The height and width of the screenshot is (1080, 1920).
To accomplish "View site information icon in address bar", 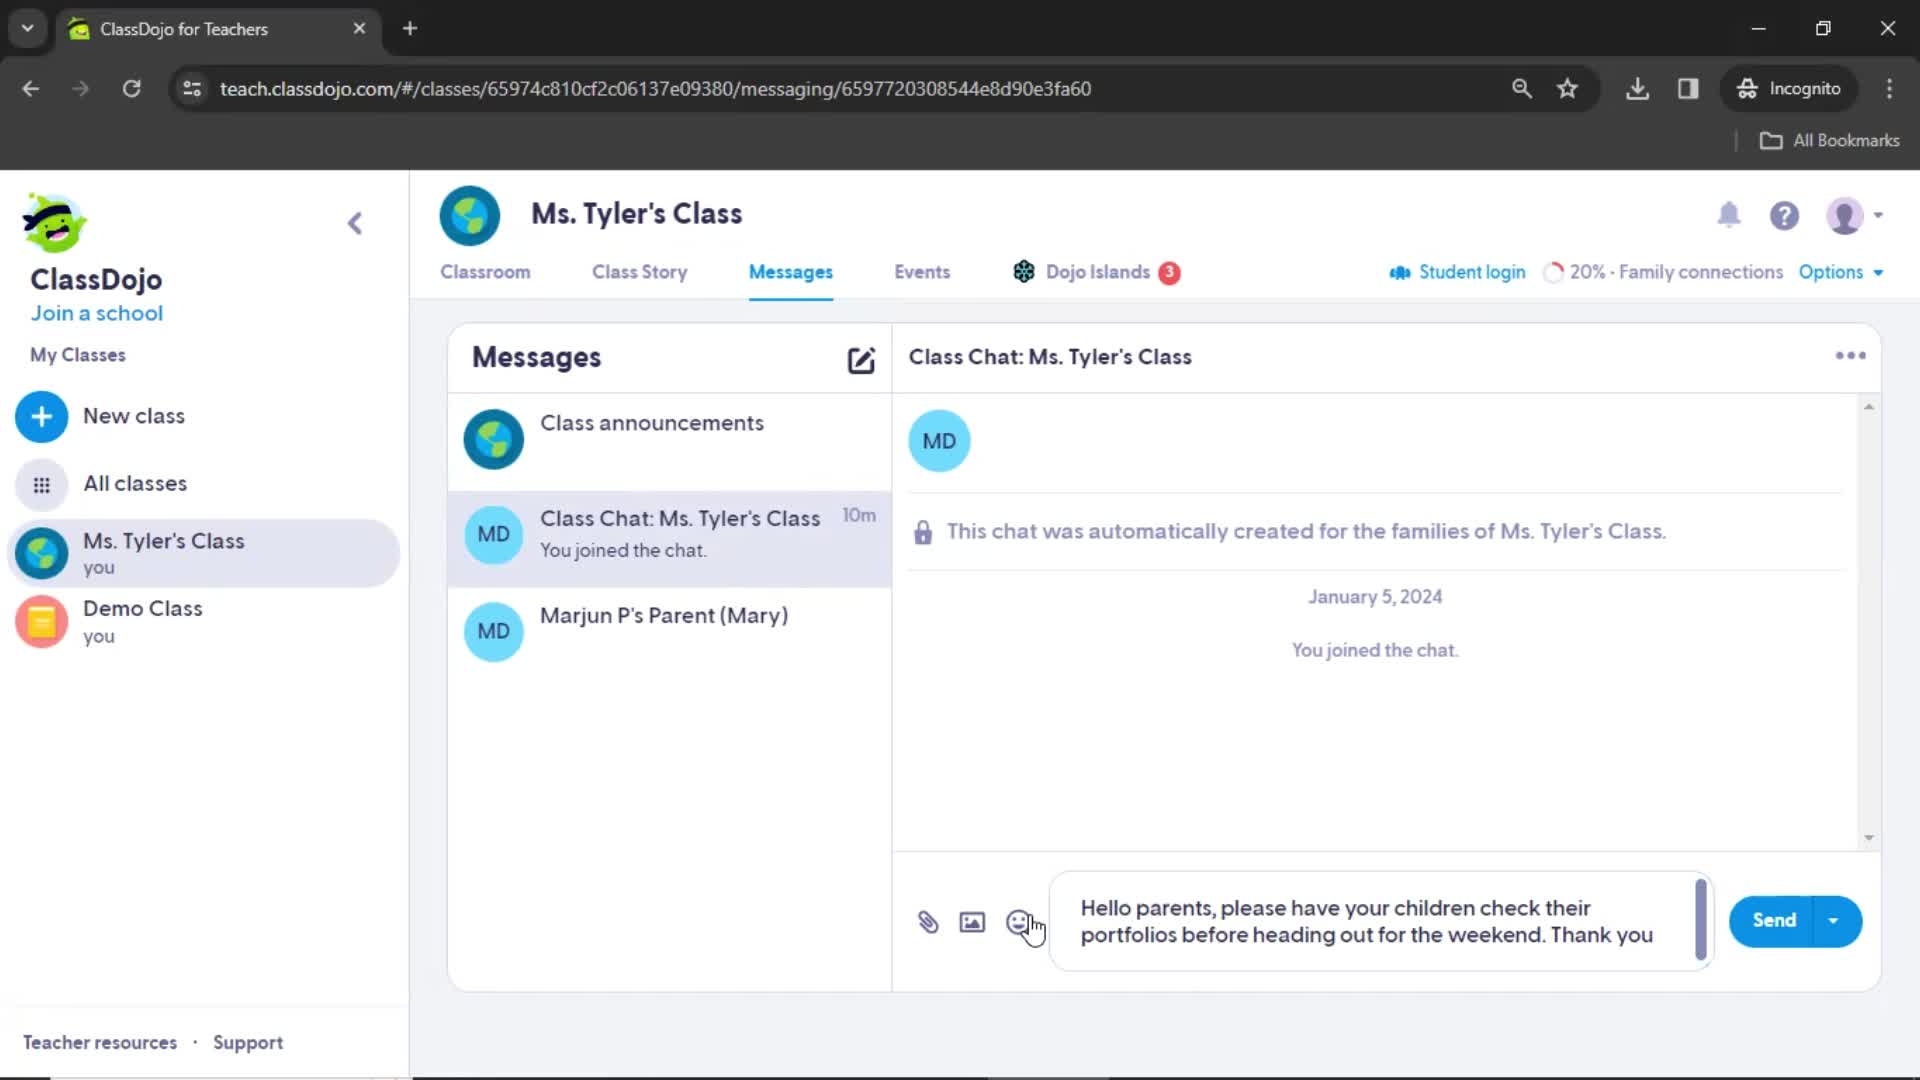I will (192, 89).
